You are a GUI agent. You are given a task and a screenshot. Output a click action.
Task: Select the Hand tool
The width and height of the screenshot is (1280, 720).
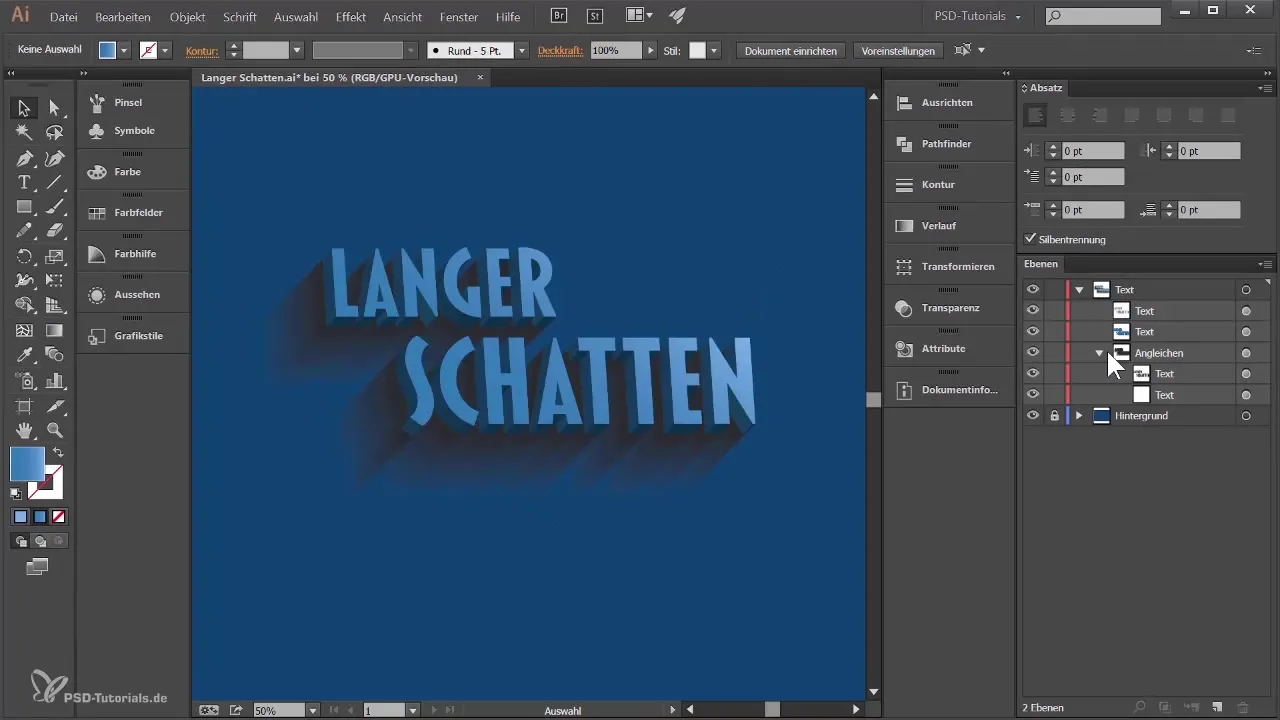[x=24, y=430]
